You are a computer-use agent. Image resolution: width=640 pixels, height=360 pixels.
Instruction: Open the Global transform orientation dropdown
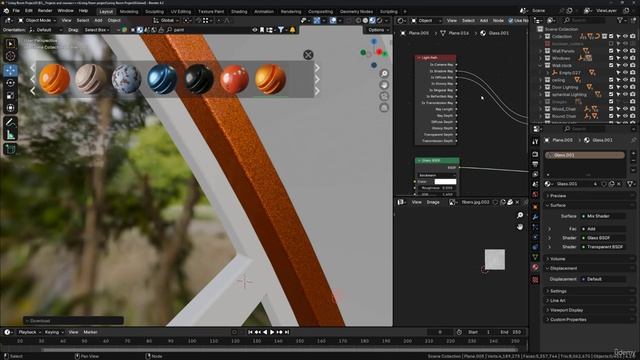(x=167, y=20)
